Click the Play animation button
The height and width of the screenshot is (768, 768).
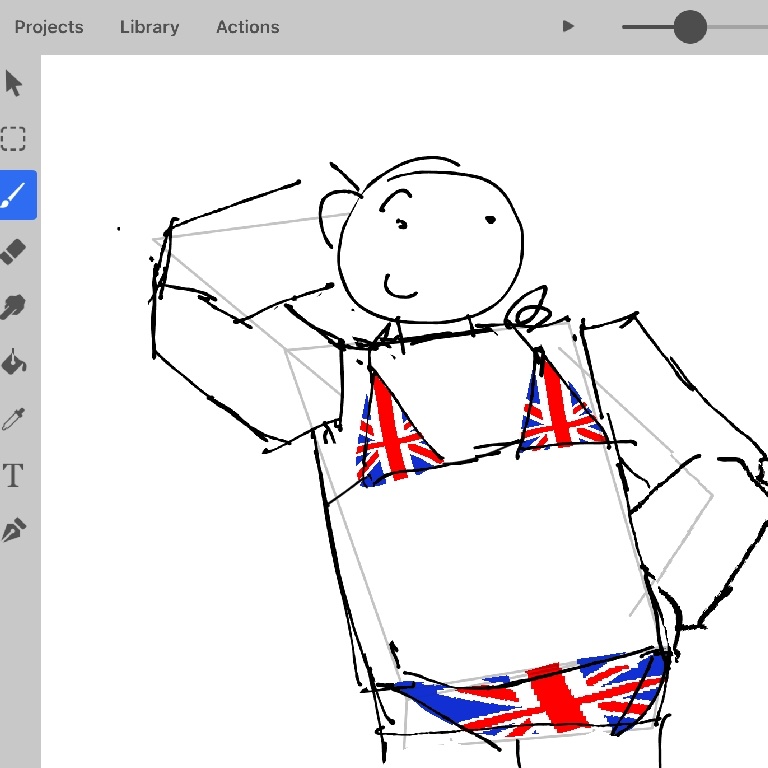(568, 26)
